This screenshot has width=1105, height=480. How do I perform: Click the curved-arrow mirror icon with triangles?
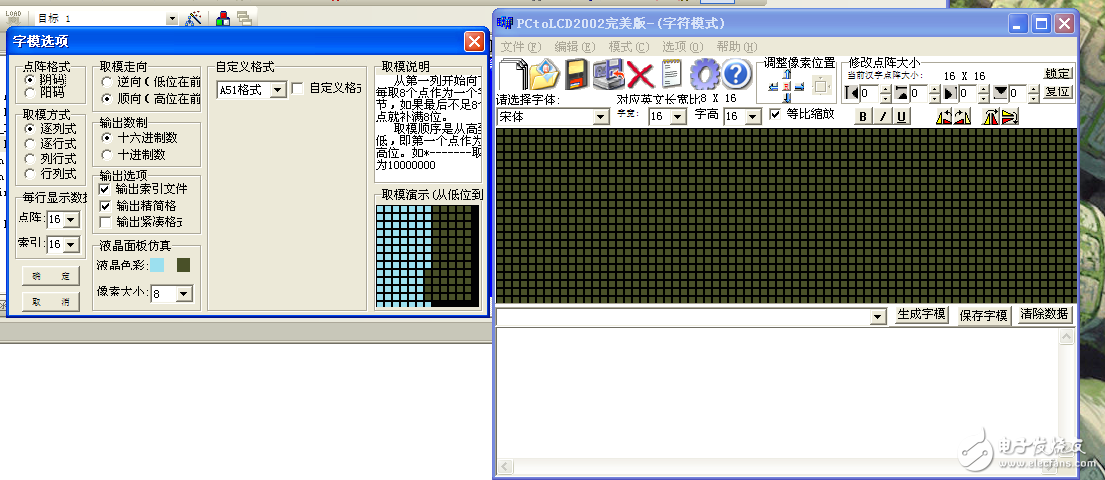(x=963, y=117)
